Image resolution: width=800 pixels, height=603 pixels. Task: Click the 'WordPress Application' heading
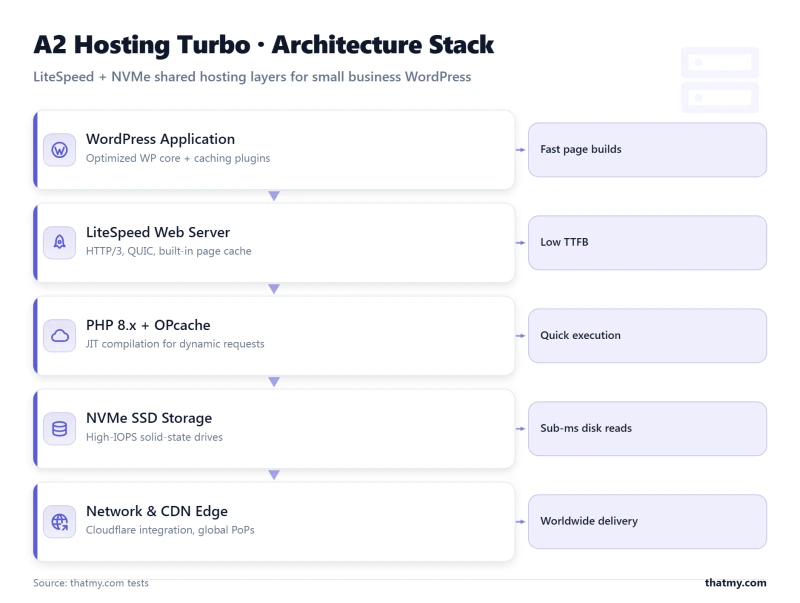[x=160, y=139]
